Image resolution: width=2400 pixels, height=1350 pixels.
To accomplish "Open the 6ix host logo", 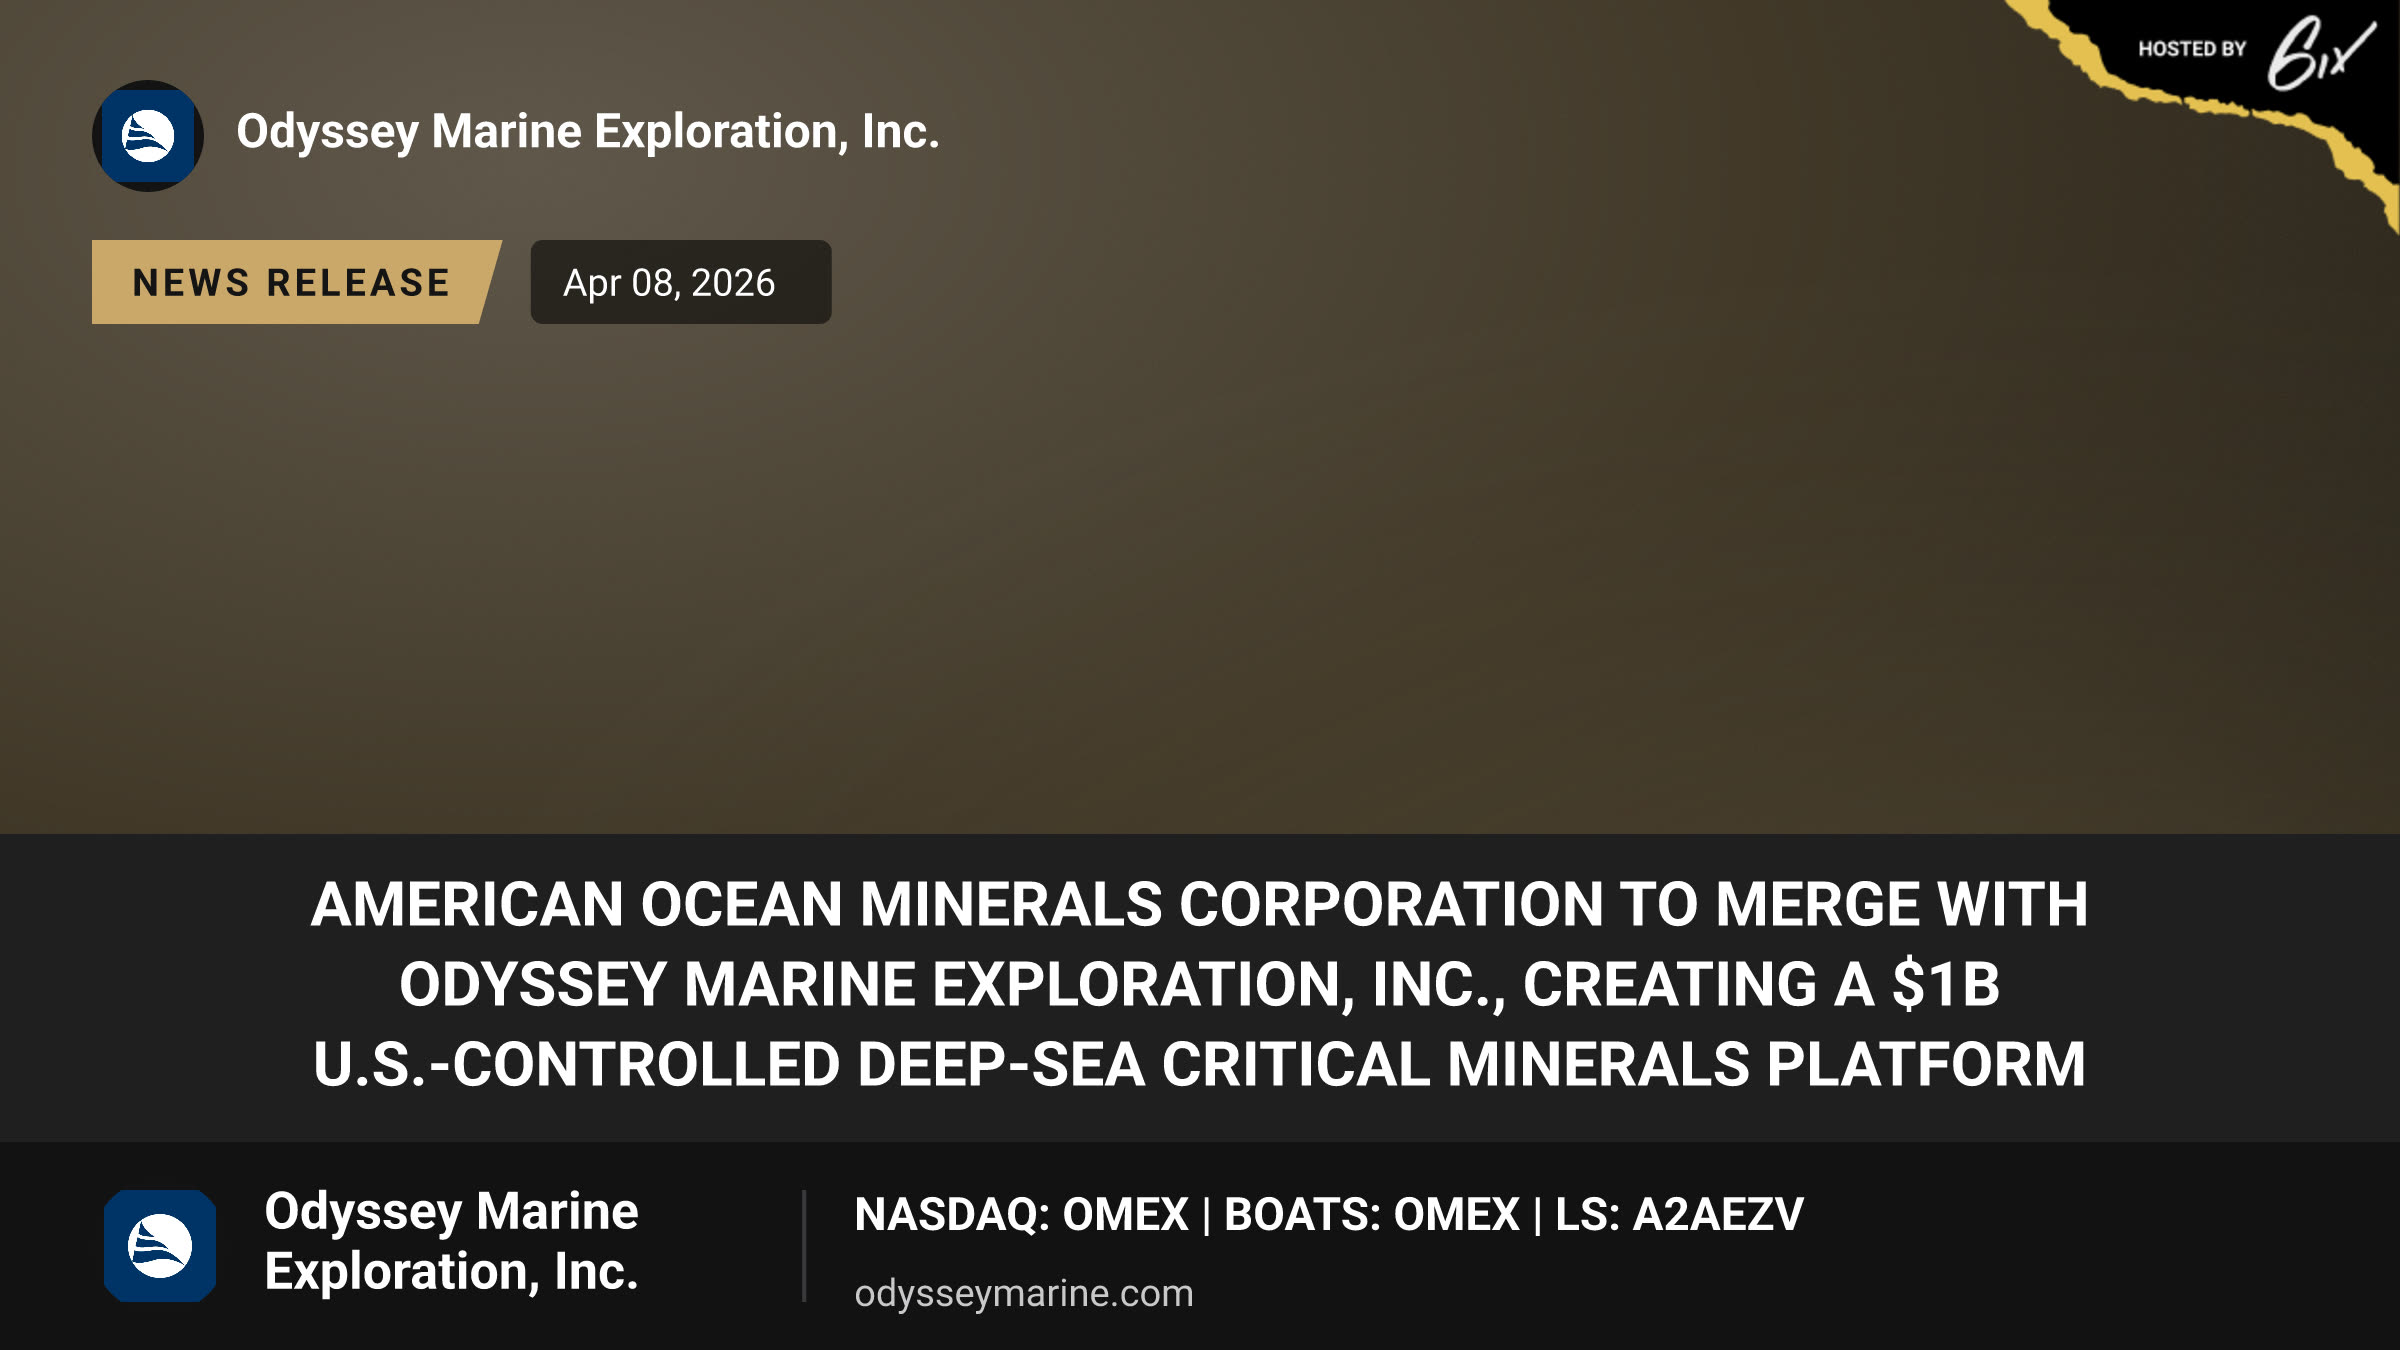I will [2321, 52].
